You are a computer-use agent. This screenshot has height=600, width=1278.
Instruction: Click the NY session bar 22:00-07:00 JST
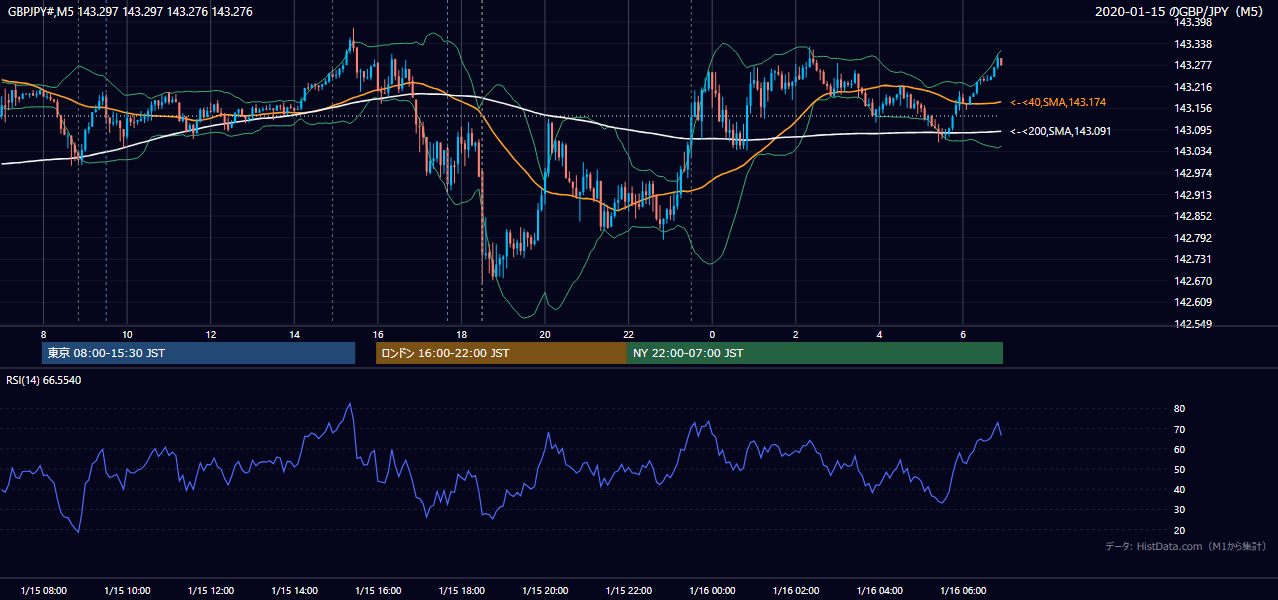point(815,353)
